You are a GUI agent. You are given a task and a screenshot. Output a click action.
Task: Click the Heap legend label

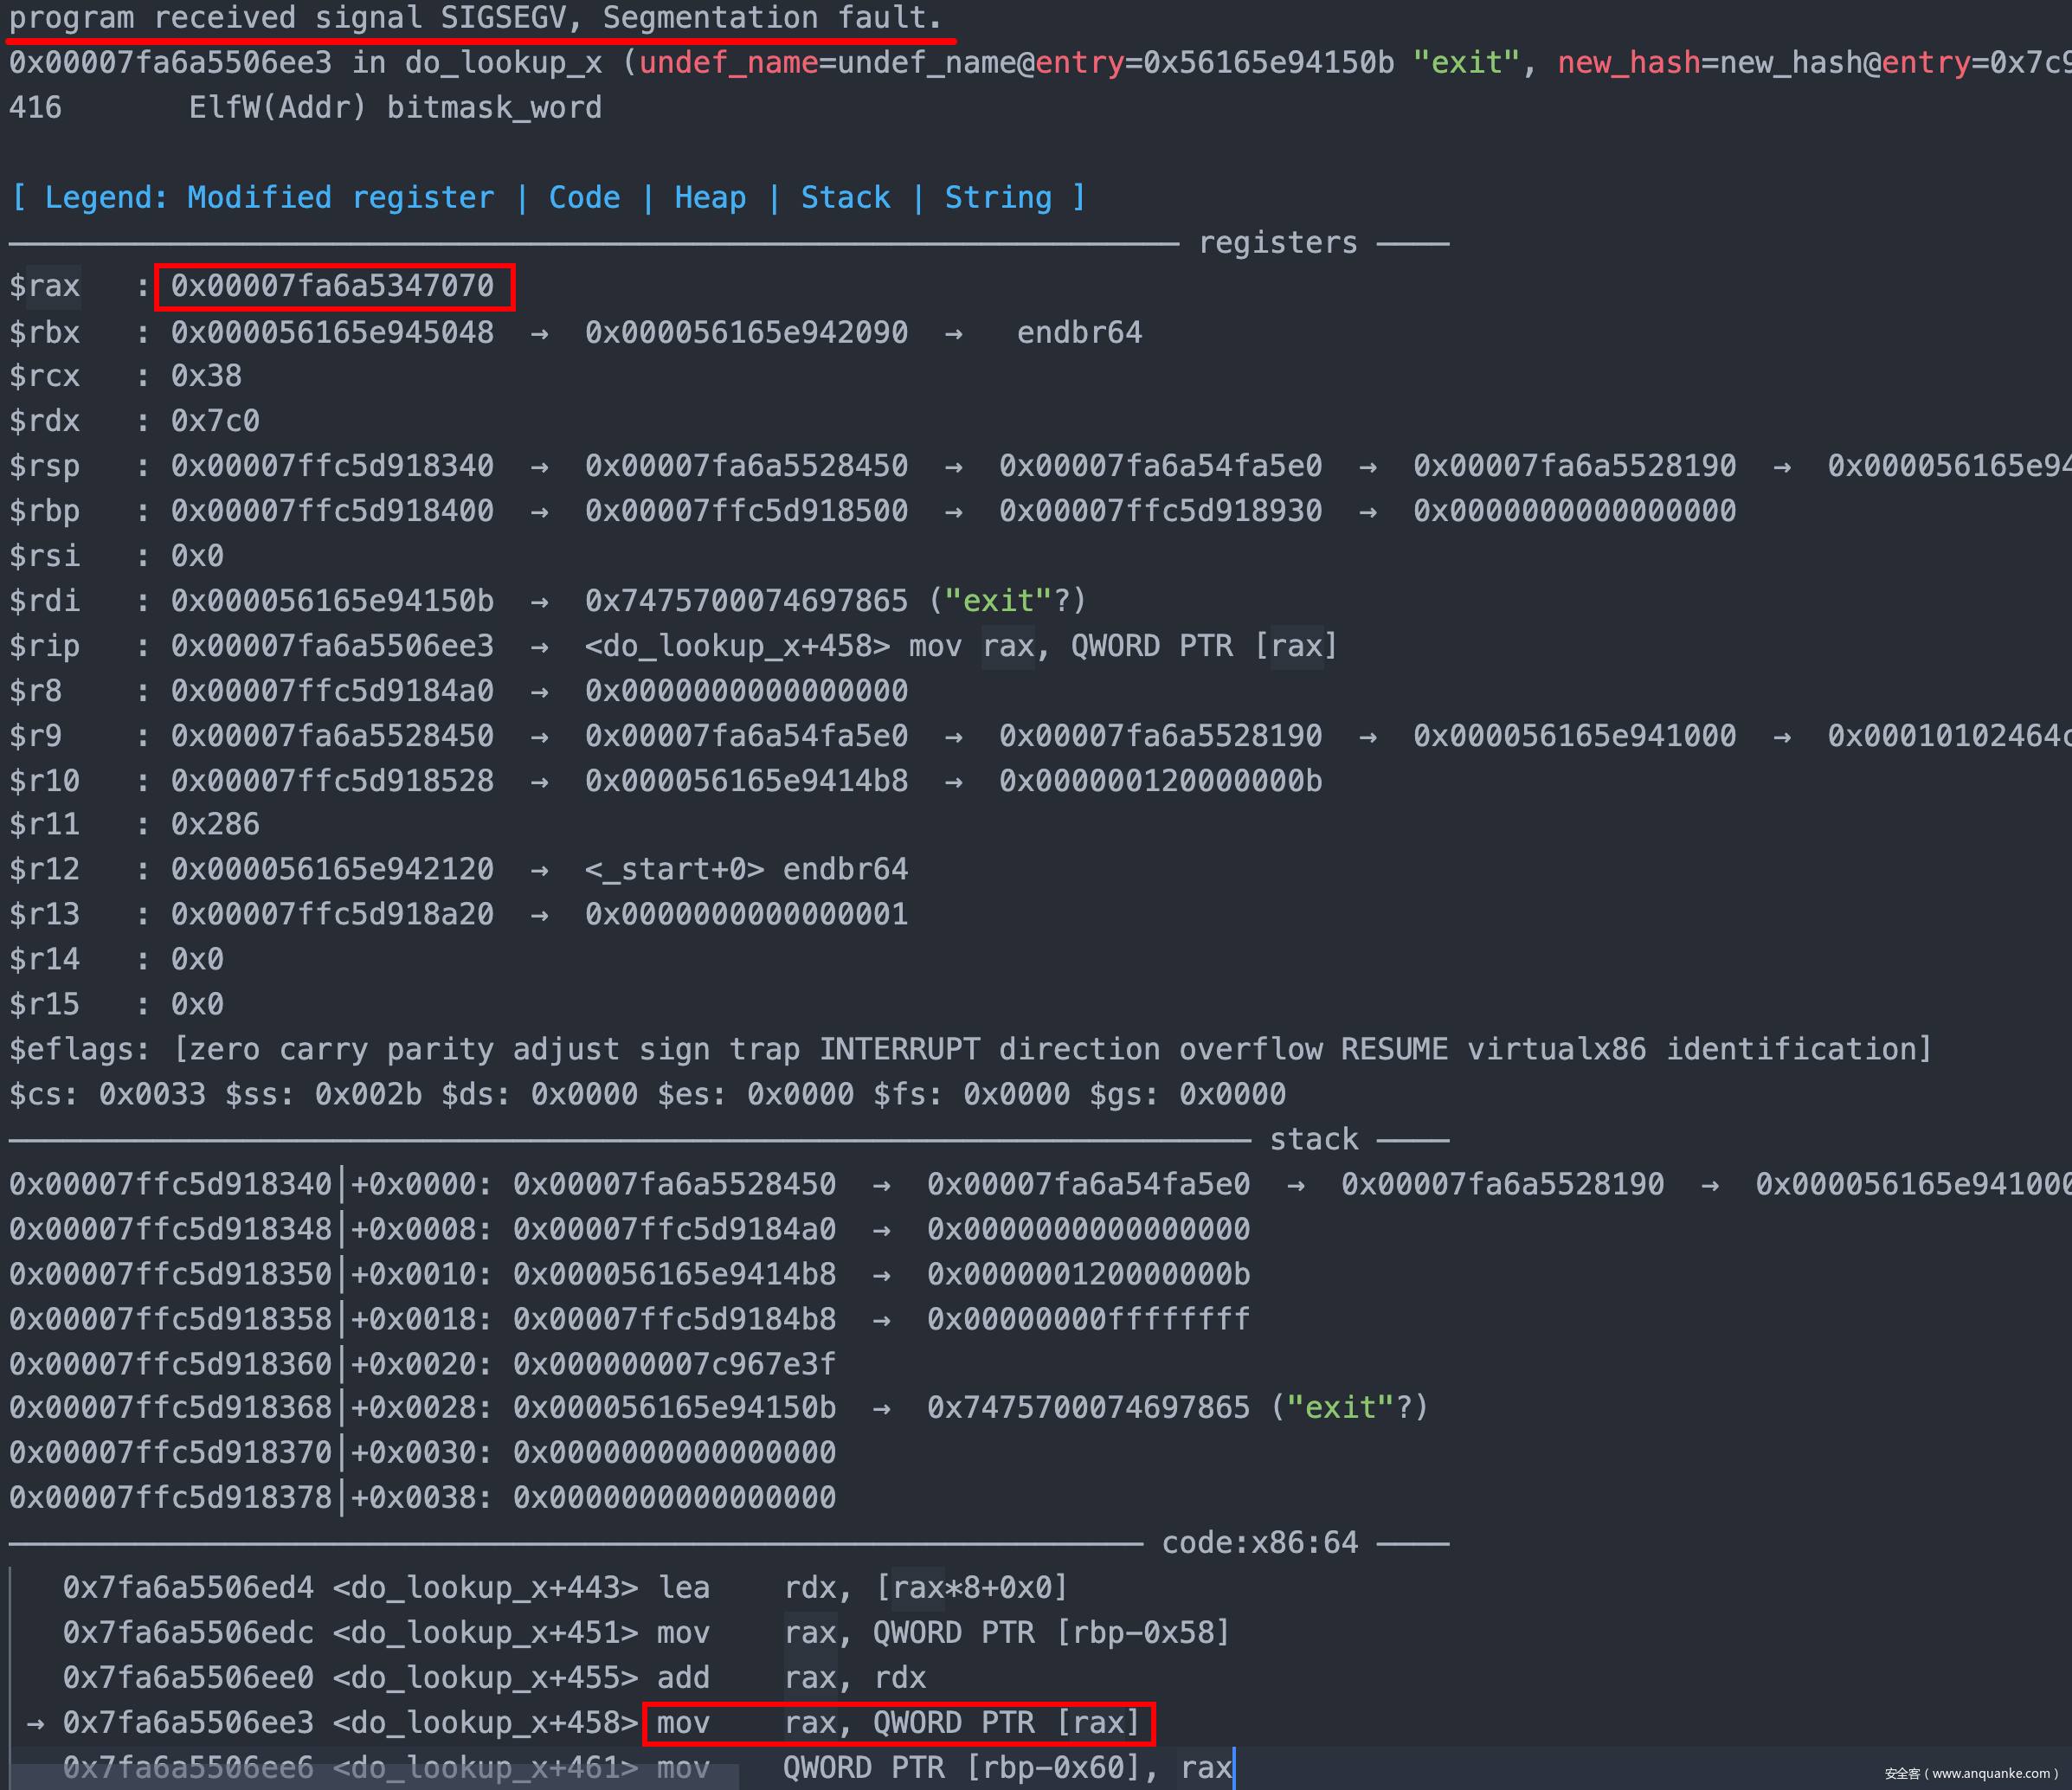pyautogui.click(x=710, y=198)
